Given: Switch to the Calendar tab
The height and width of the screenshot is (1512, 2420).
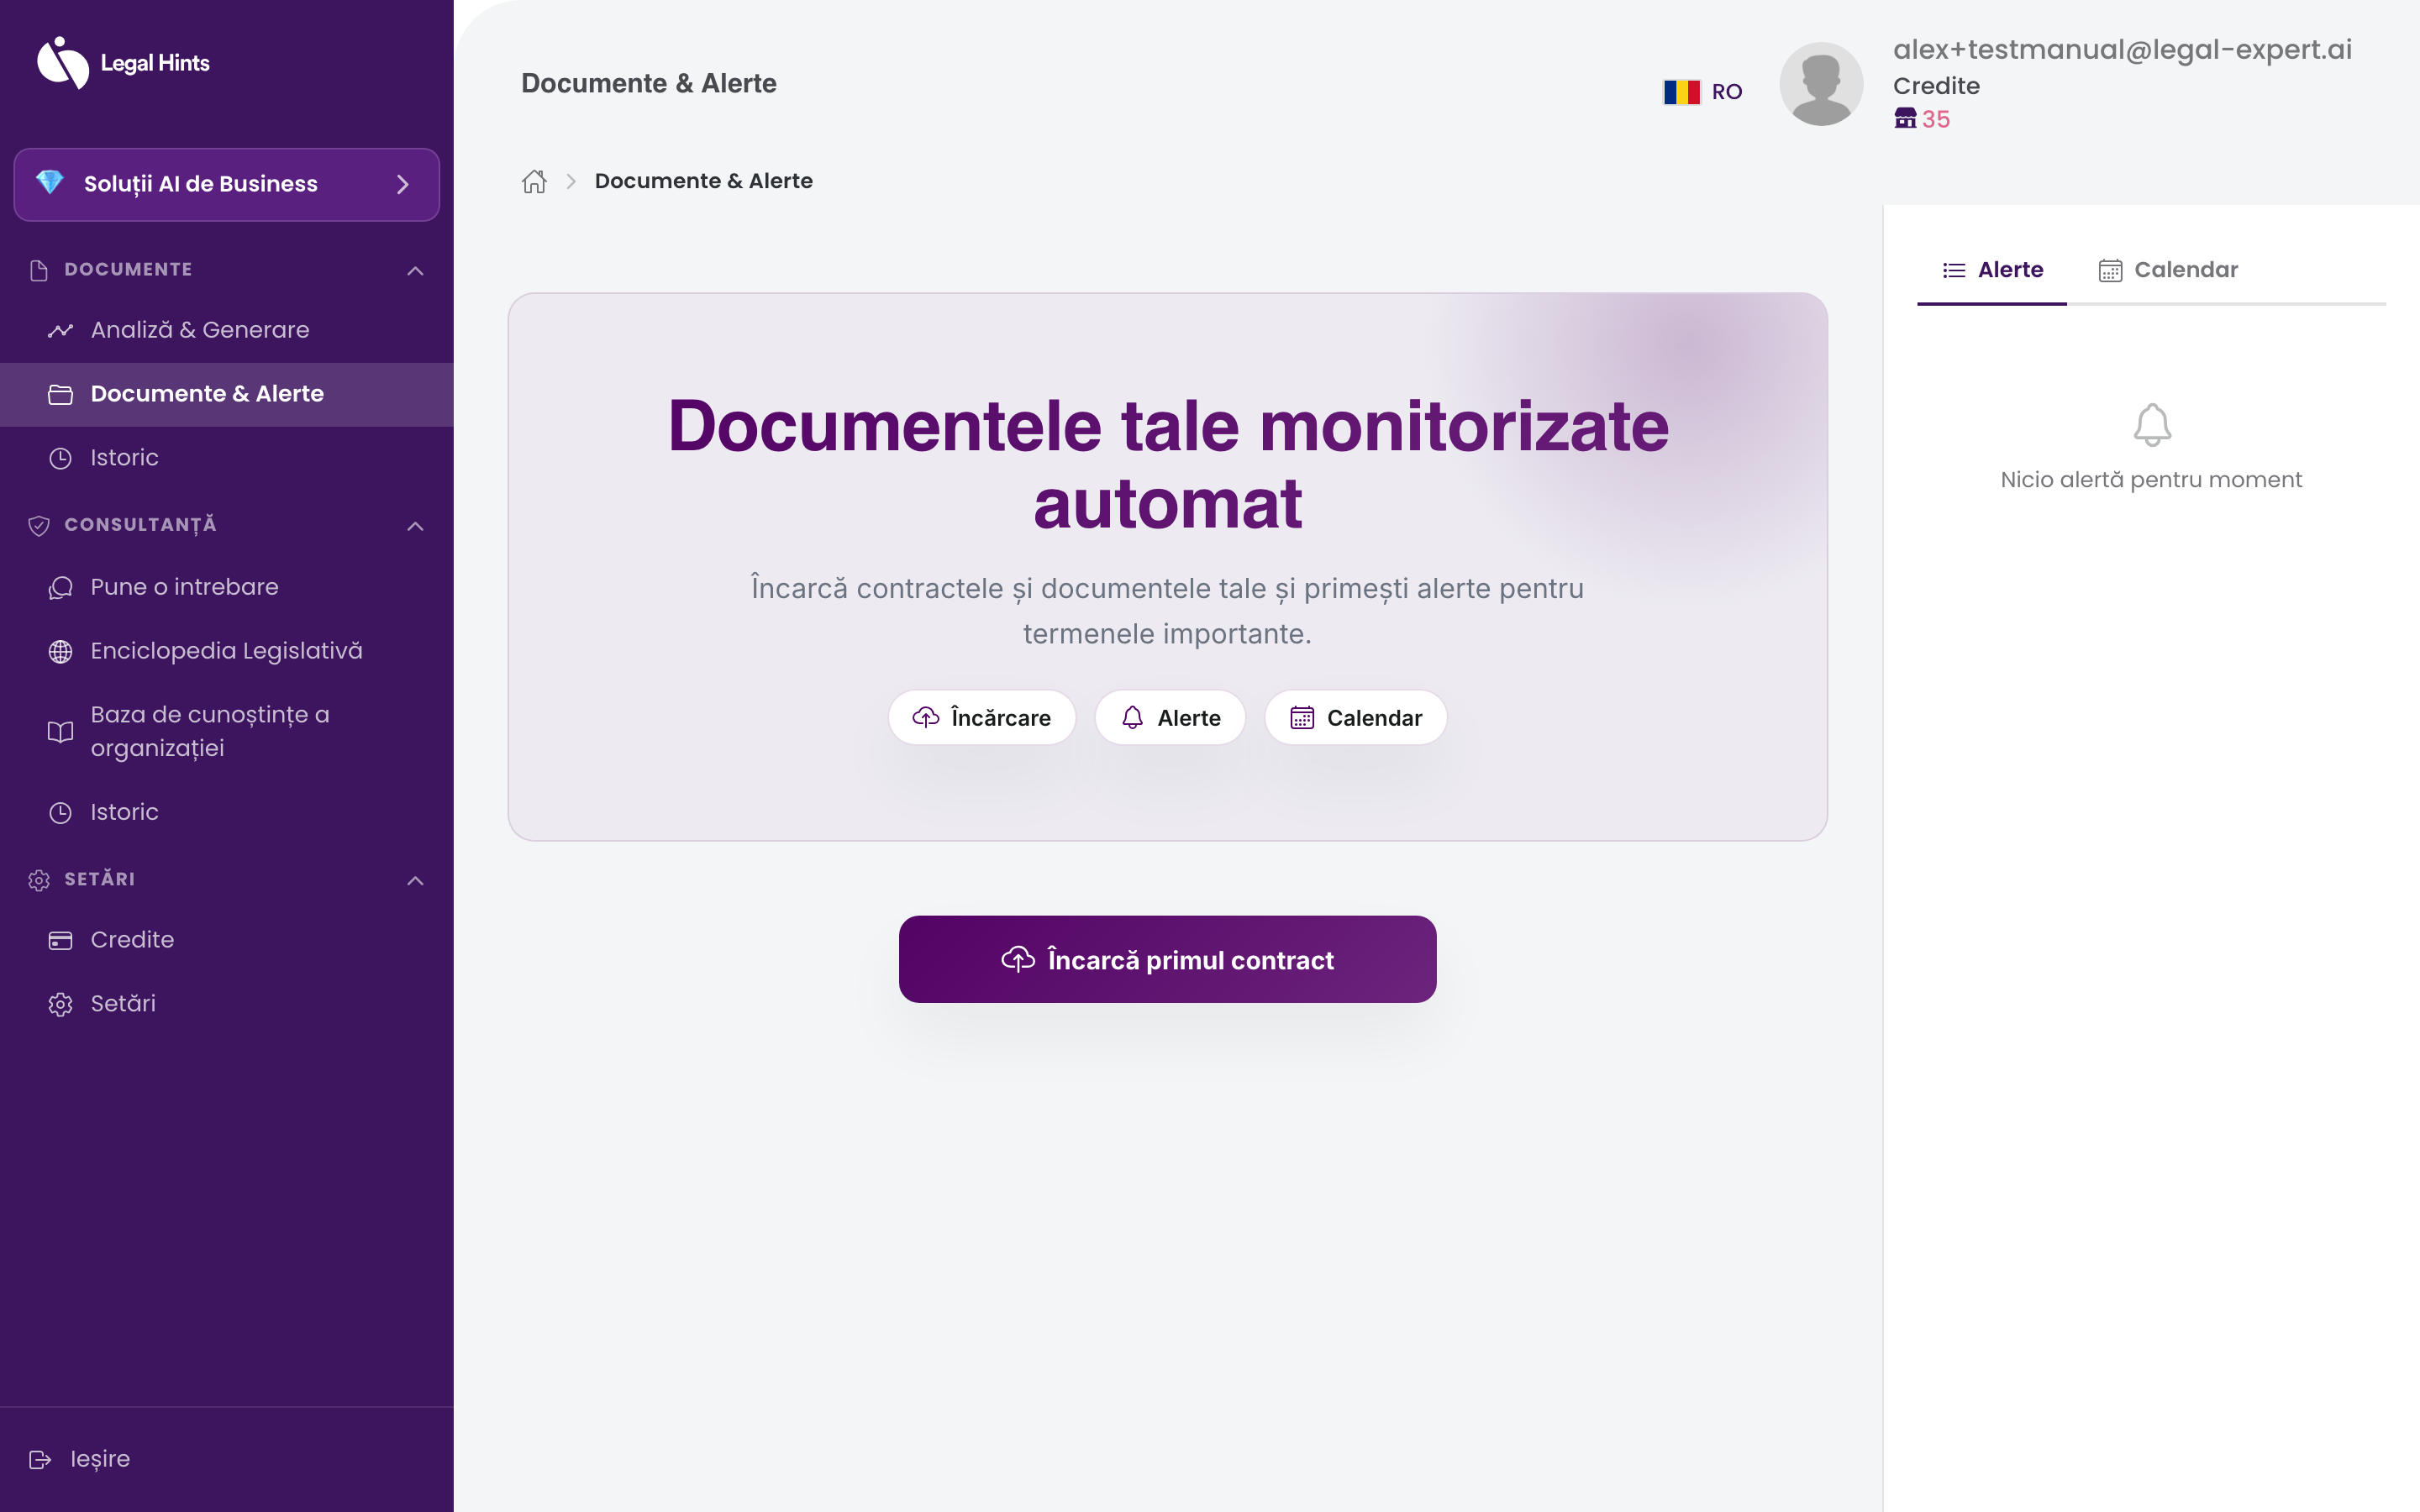Looking at the screenshot, I should point(2168,270).
